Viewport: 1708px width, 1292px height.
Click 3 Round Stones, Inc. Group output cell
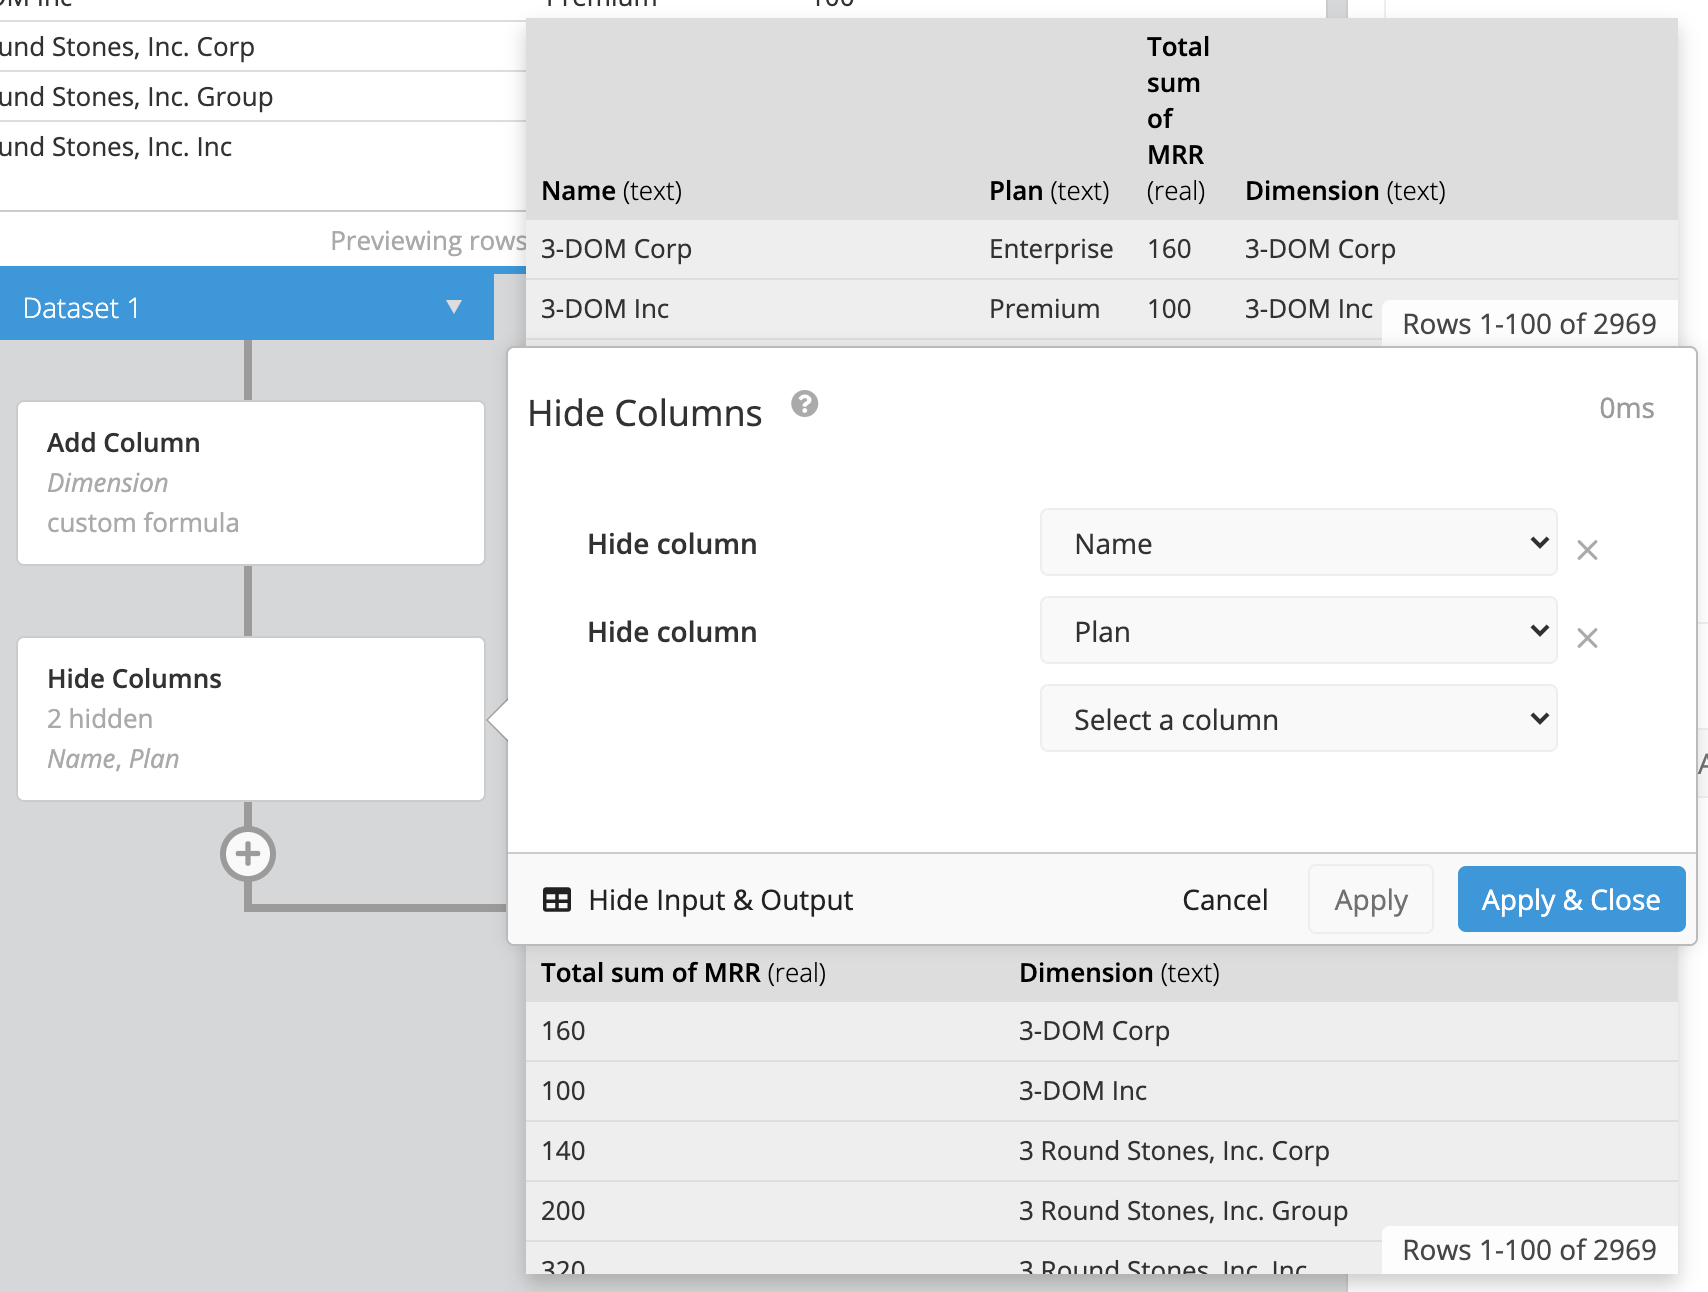[1183, 1211]
